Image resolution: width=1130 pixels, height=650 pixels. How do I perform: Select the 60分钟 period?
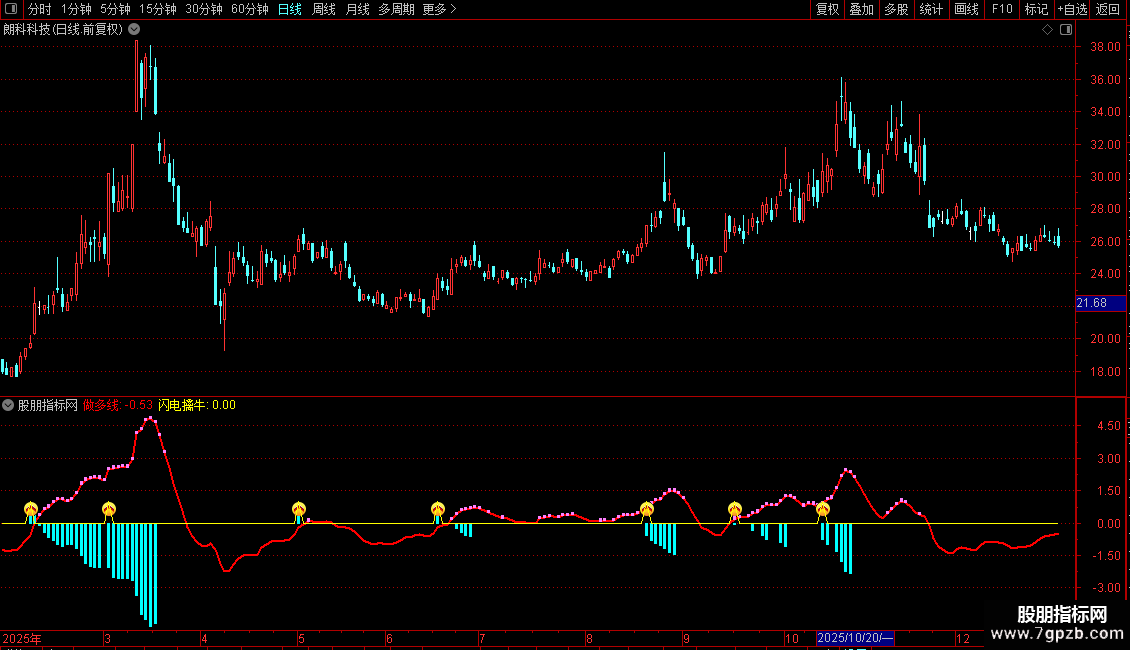(x=250, y=9)
